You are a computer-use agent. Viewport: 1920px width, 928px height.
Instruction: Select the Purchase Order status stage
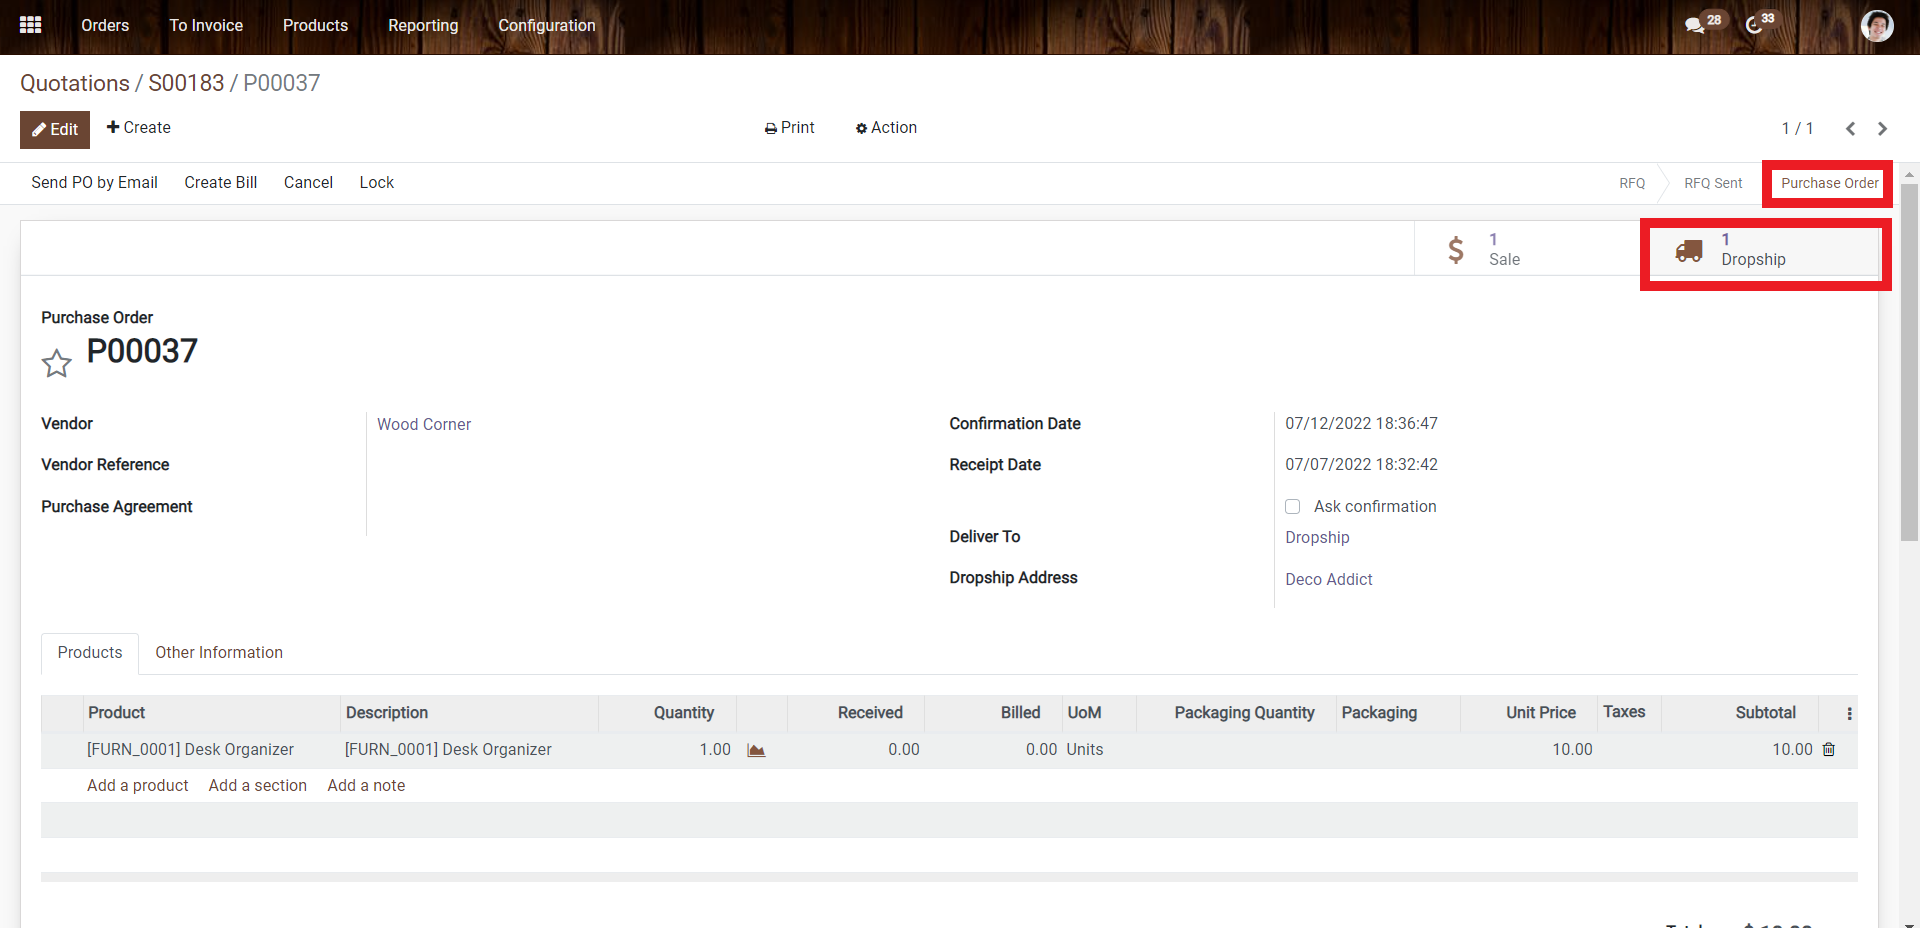[1829, 183]
